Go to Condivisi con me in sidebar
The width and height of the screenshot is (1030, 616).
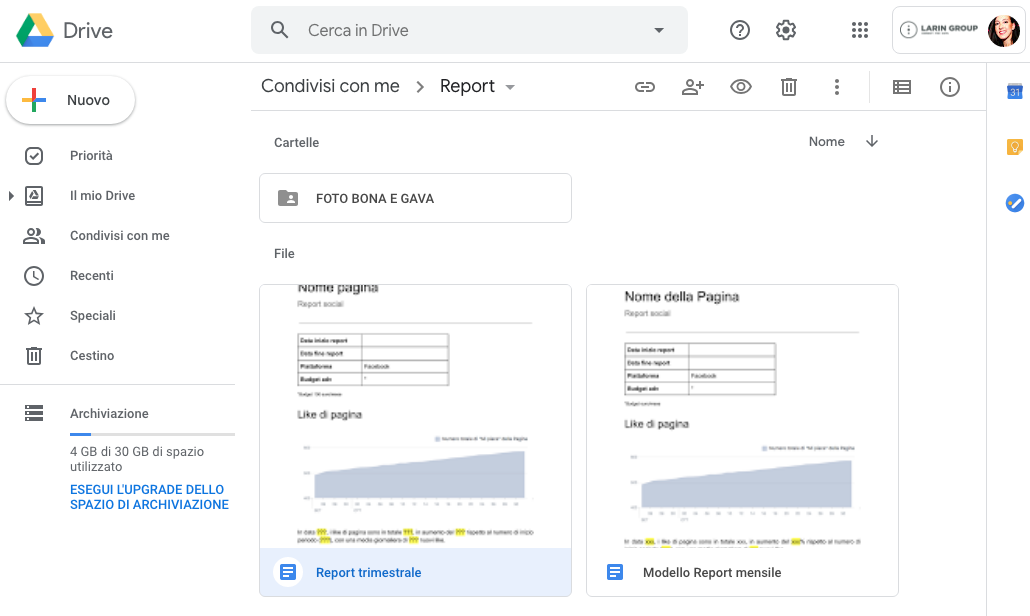[x=119, y=236]
